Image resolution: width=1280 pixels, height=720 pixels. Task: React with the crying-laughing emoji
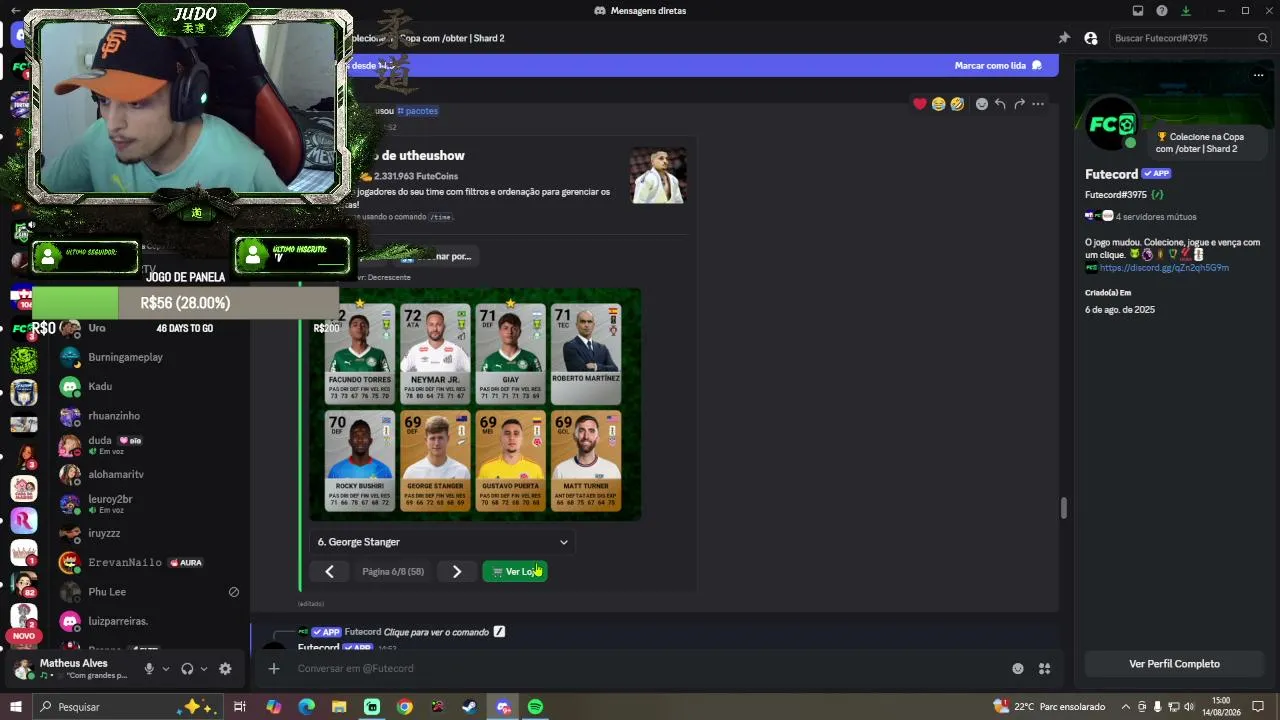click(939, 104)
